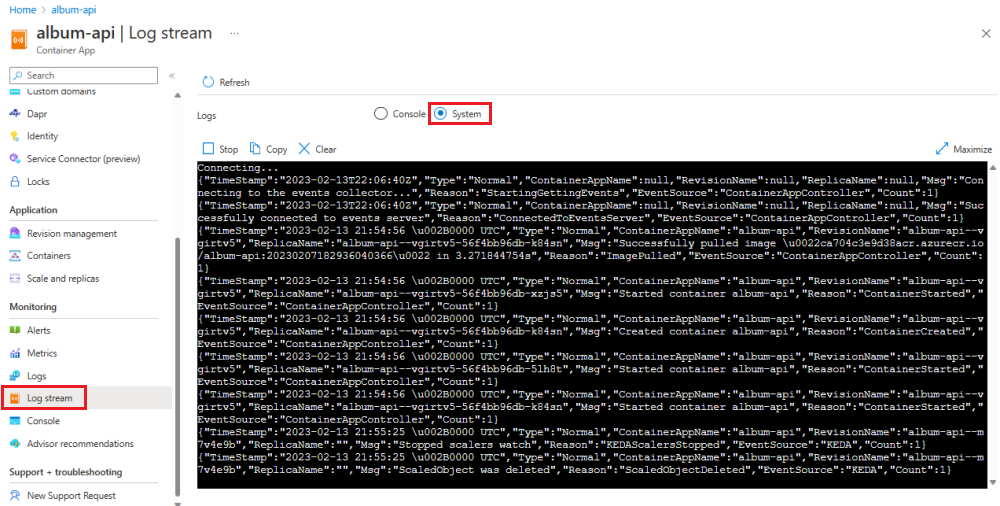Click the Log stream orange icon
This screenshot has height=506, width=1000.
(x=15, y=398)
